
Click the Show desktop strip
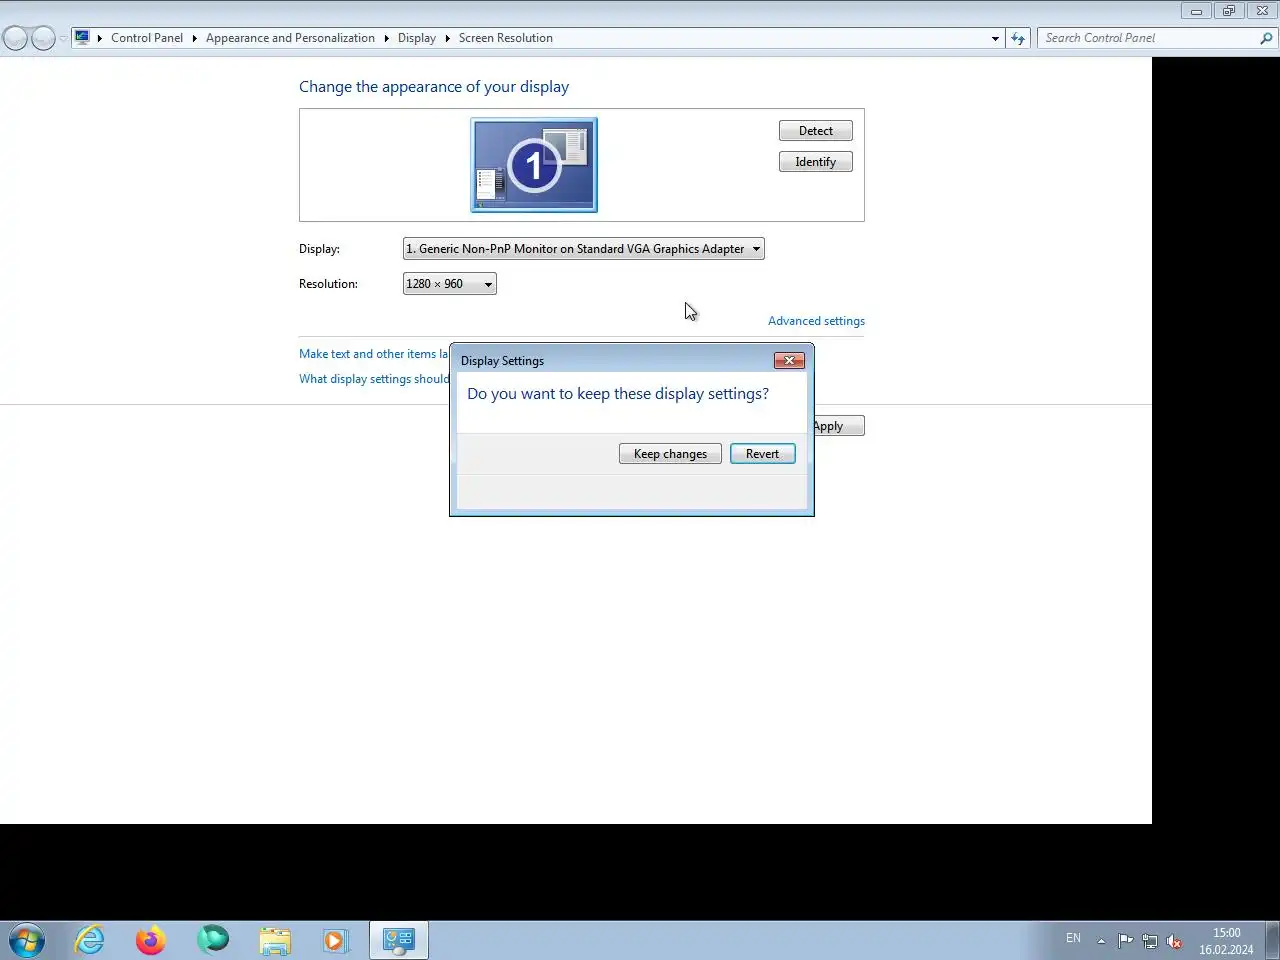coord(1273,940)
